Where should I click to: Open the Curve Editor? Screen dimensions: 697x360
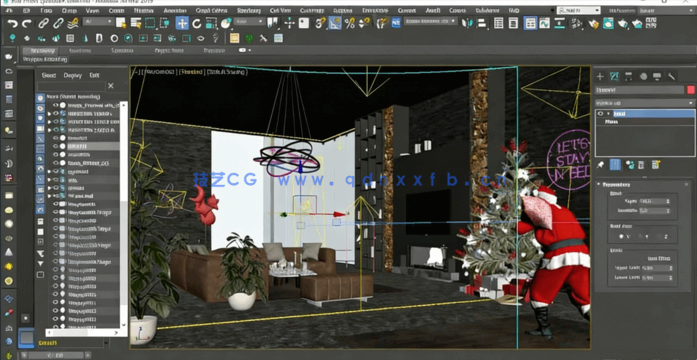point(545,23)
